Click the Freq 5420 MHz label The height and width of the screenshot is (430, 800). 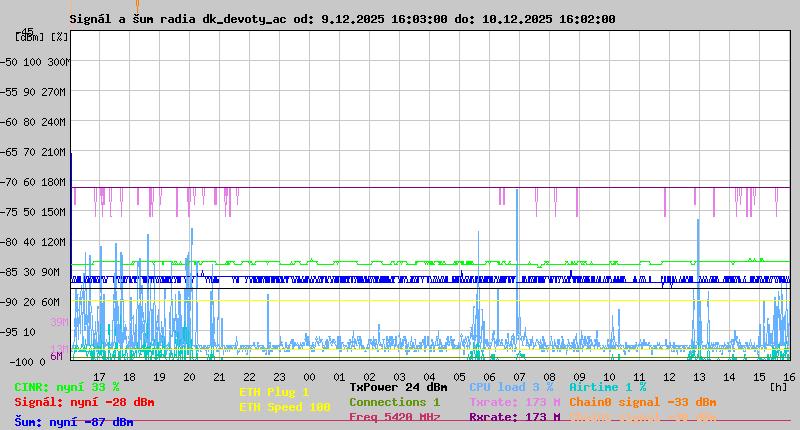point(394,417)
